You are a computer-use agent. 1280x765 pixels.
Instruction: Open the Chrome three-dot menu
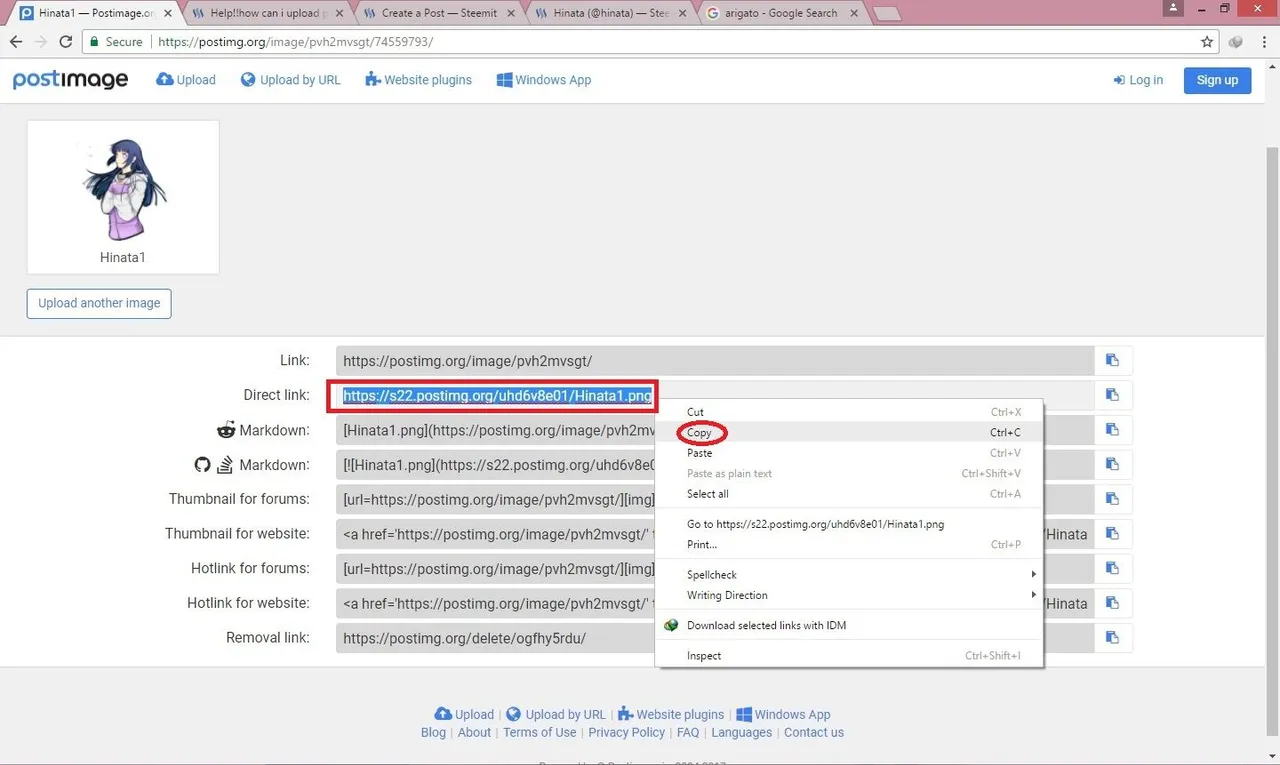(x=1264, y=42)
